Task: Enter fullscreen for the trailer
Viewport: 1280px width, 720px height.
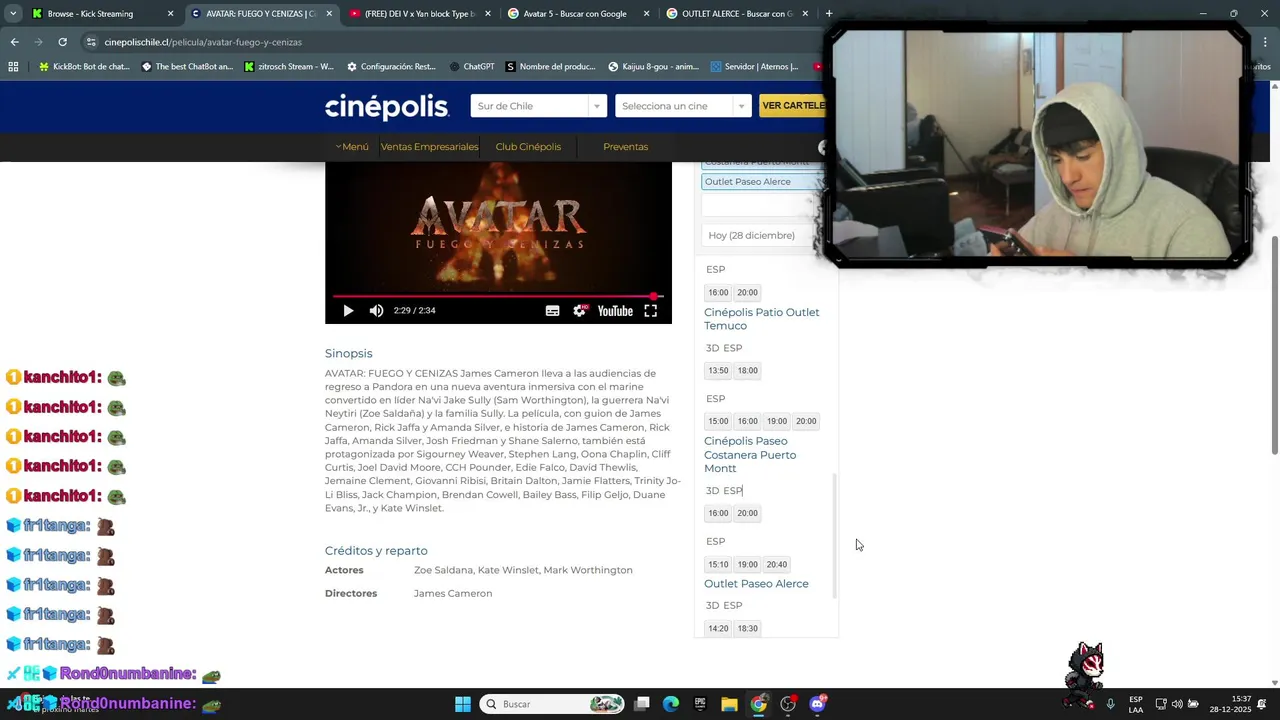Action: [650, 311]
